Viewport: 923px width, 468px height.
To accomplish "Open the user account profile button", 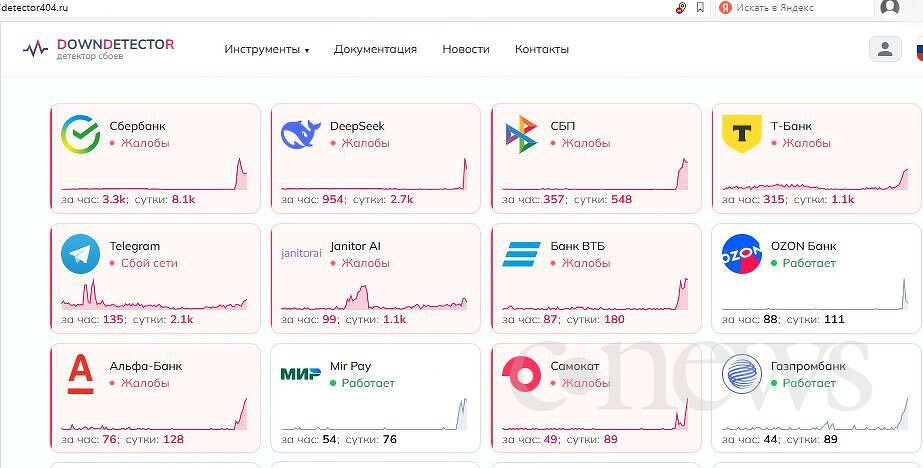I will pos(885,48).
